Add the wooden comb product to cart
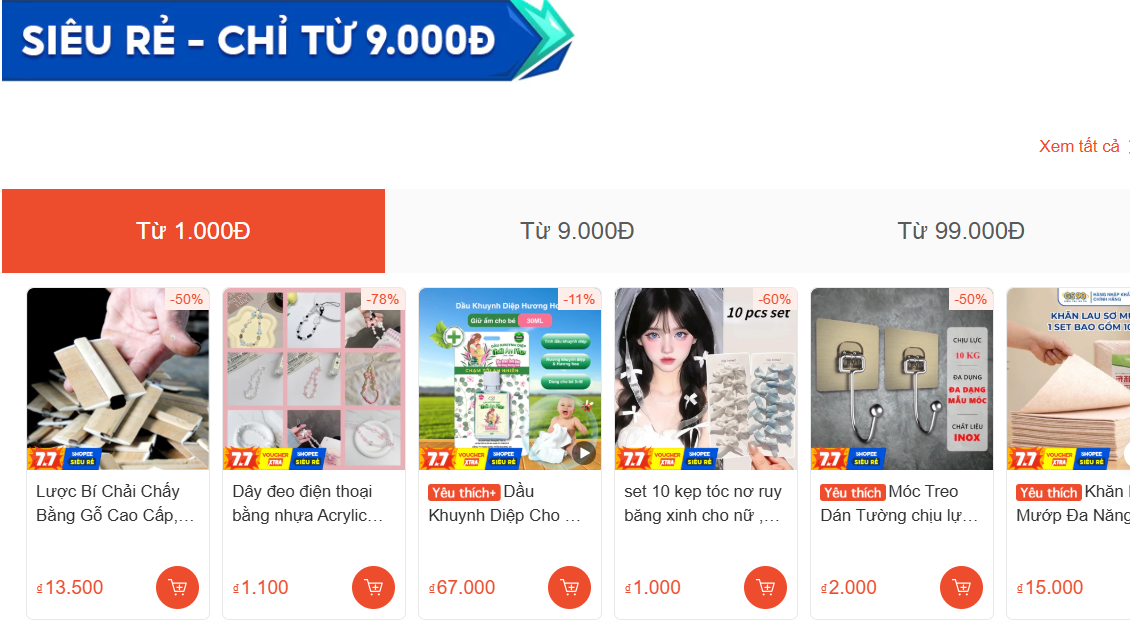Viewport: 1130px width, 624px height. tap(177, 588)
